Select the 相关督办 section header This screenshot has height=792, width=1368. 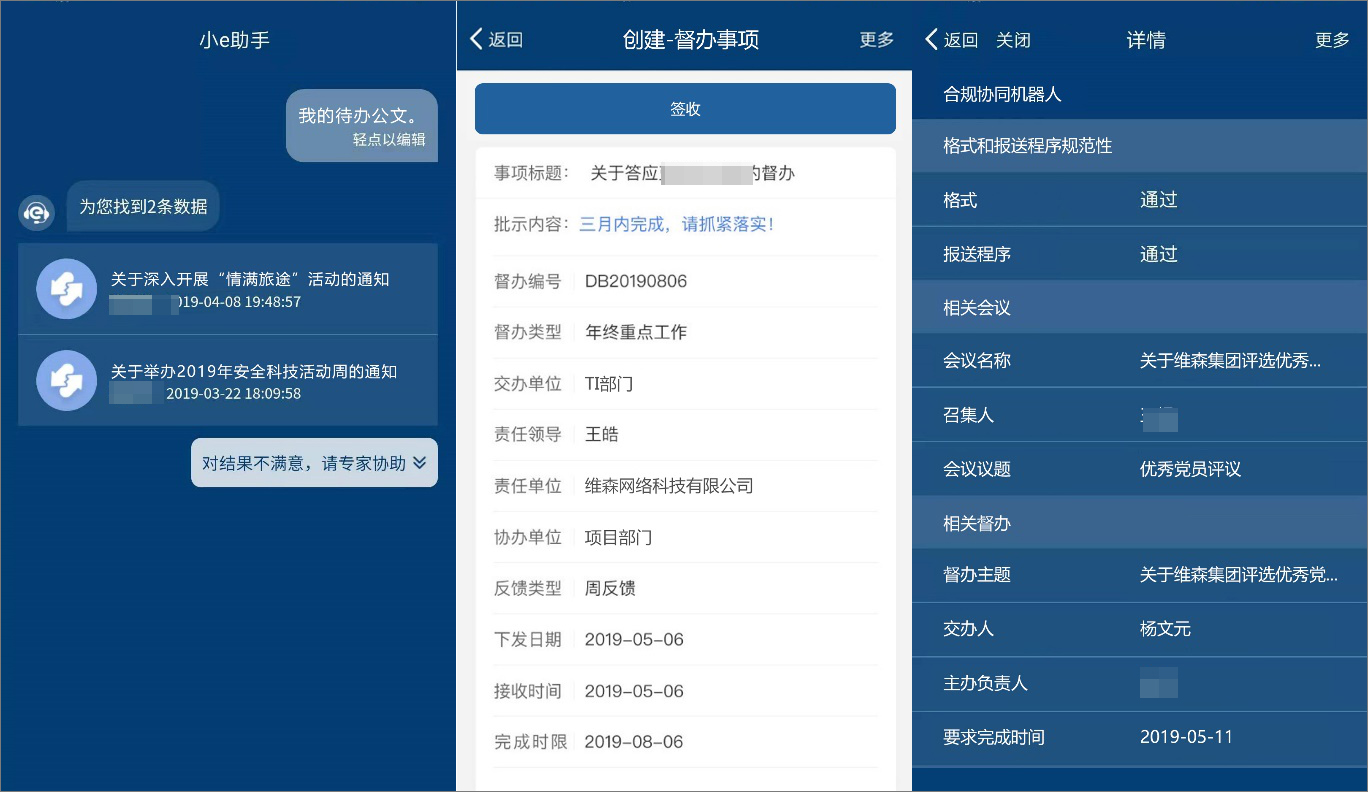pos(1140,523)
